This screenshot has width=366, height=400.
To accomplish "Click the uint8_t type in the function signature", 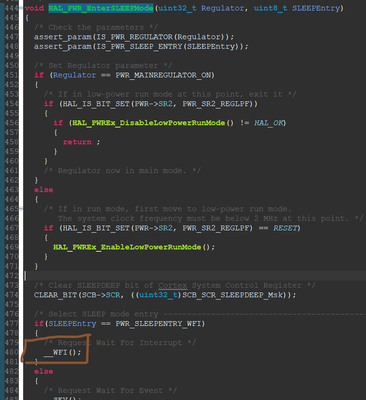I will (x=270, y=8).
